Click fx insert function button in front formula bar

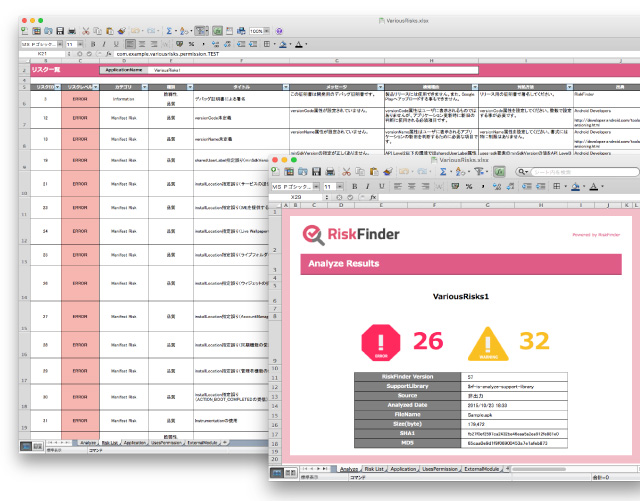point(373,197)
